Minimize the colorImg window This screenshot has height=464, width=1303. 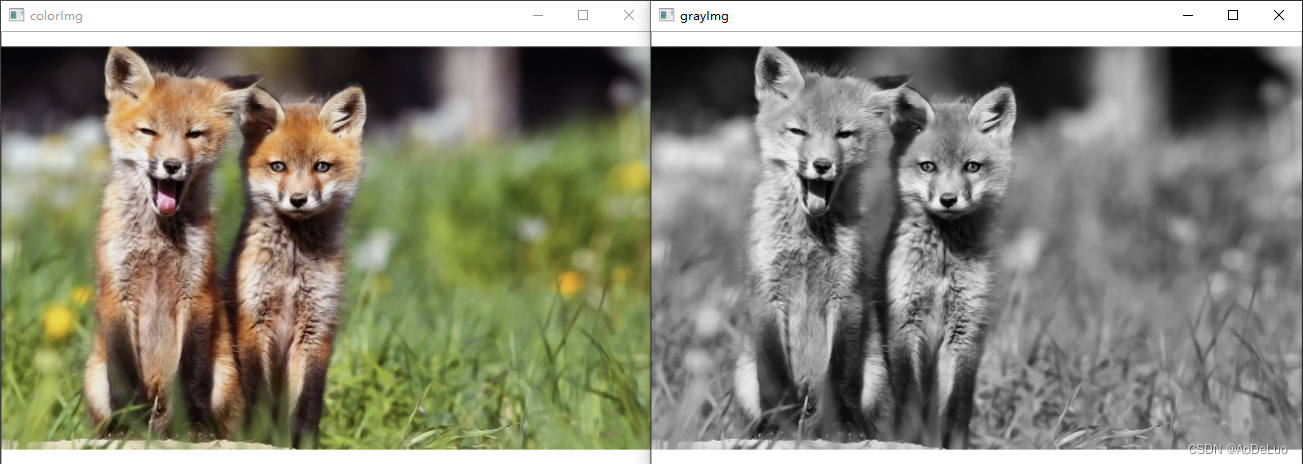click(538, 15)
